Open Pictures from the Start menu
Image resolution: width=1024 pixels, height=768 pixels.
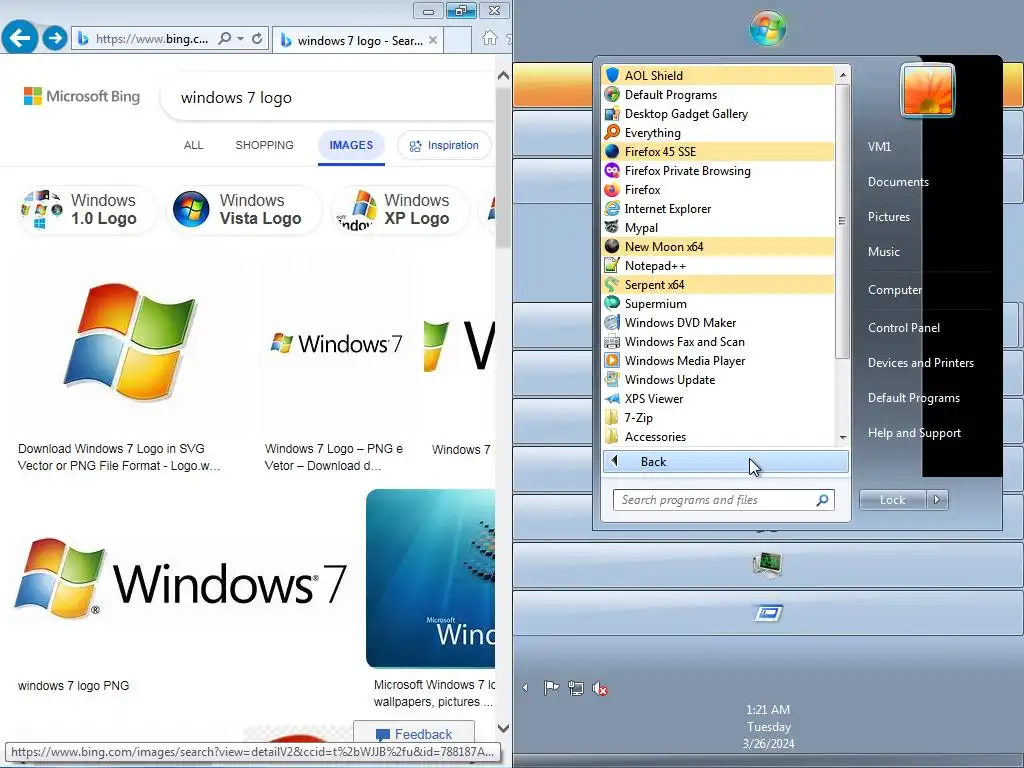point(888,216)
